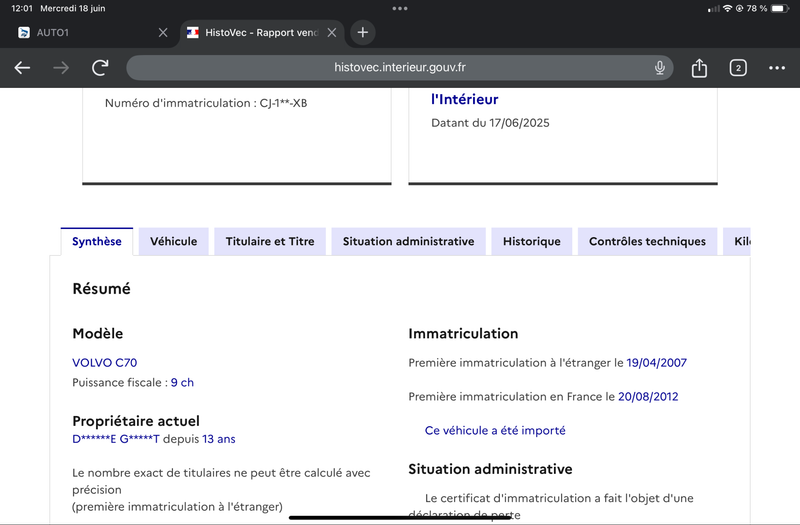Click the VOLVO C70 model text
This screenshot has width=800, height=525.
click(x=105, y=363)
